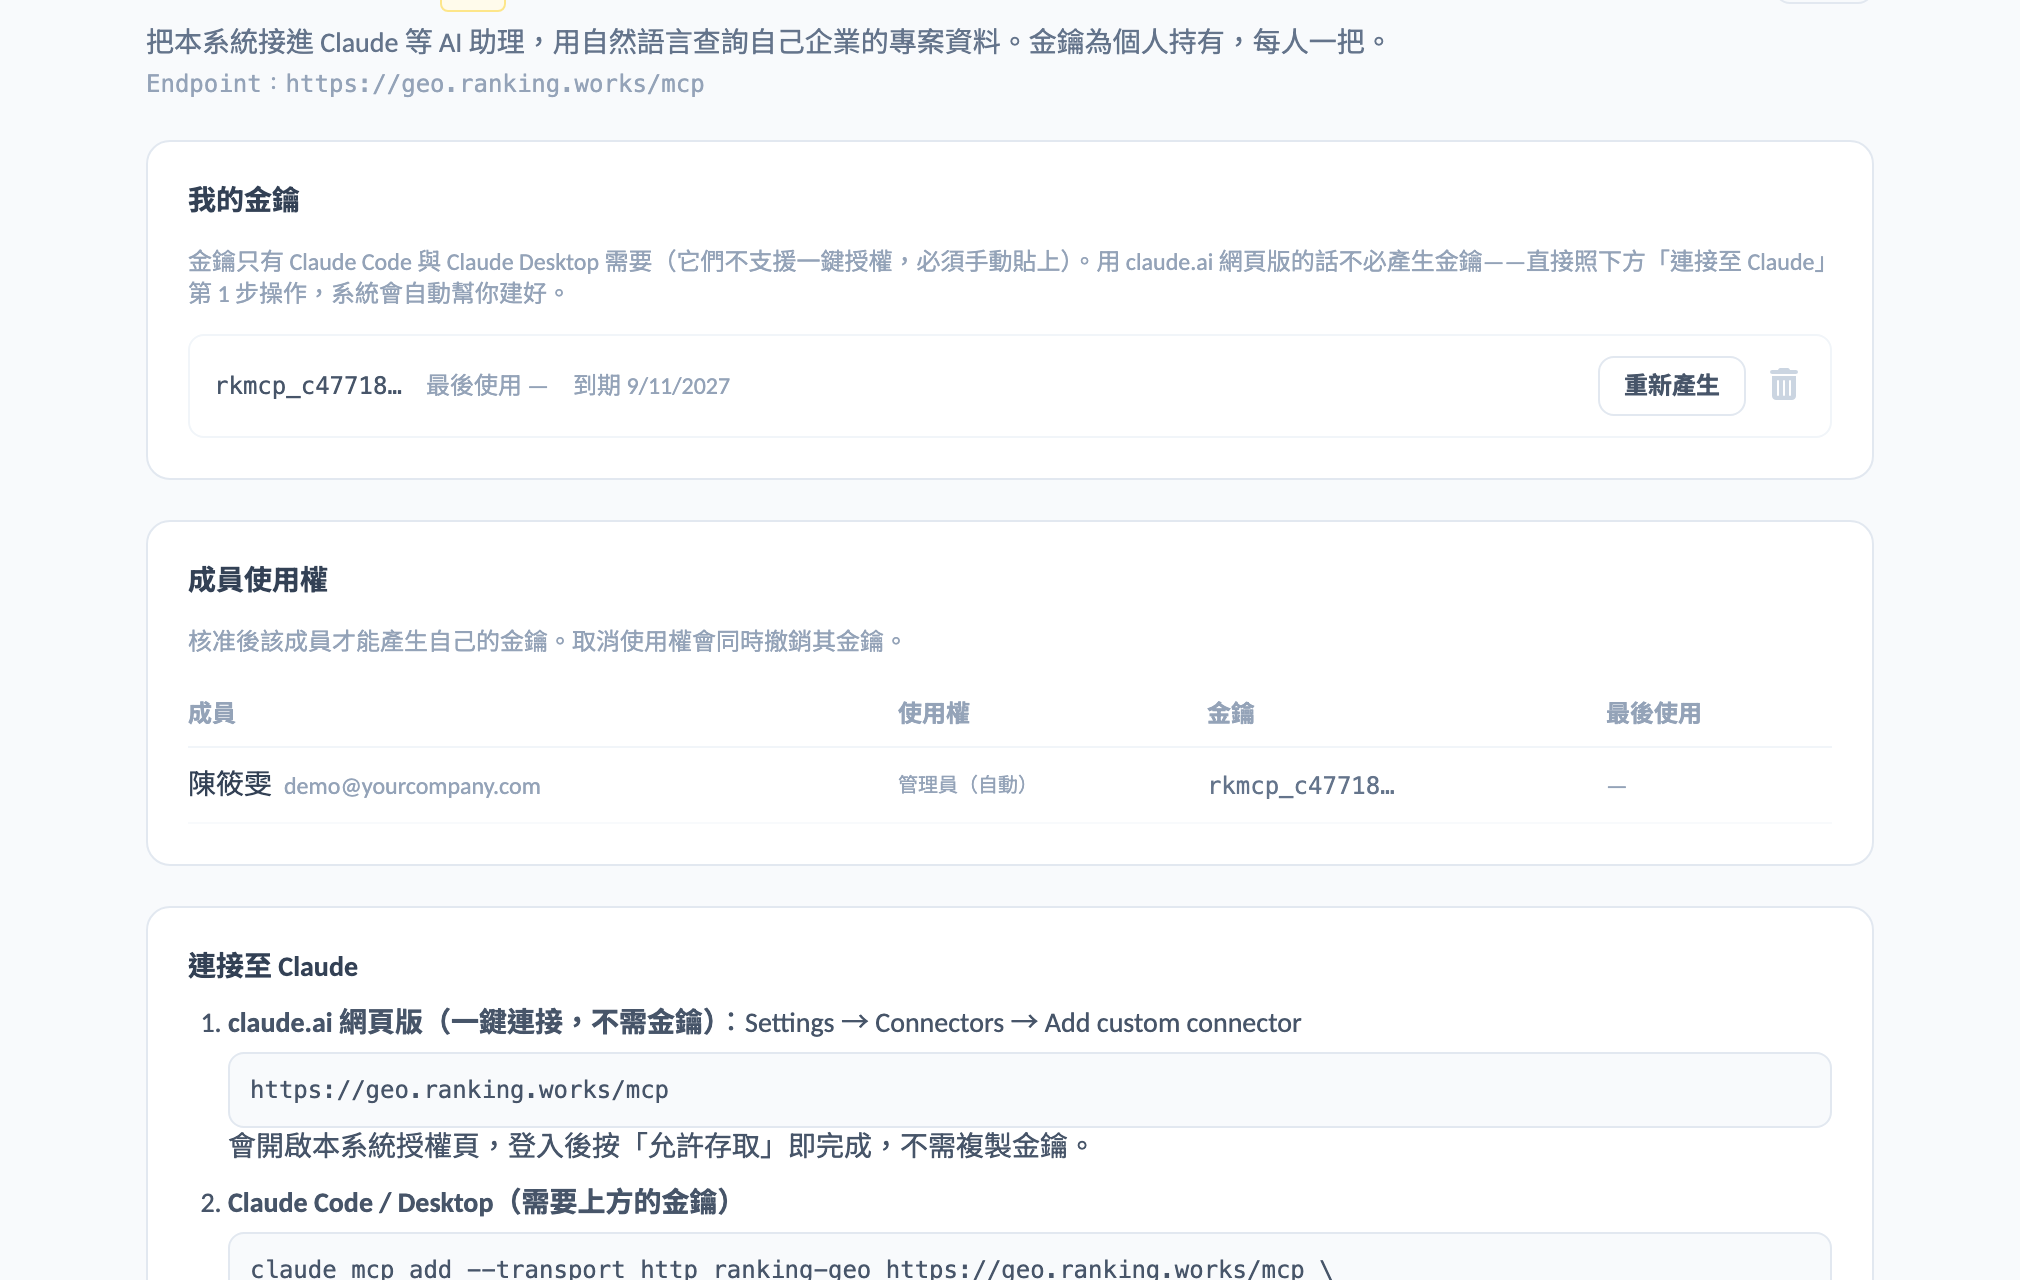Click the 管理員（自動） permission cell
The width and height of the screenshot is (2020, 1280).
(x=962, y=785)
